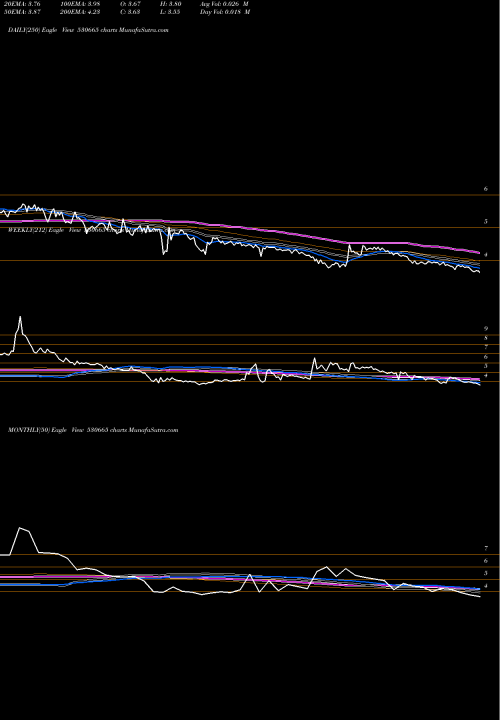Select the low price 'L:' value
The height and width of the screenshot is (720, 500).
click(x=170, y=12)
